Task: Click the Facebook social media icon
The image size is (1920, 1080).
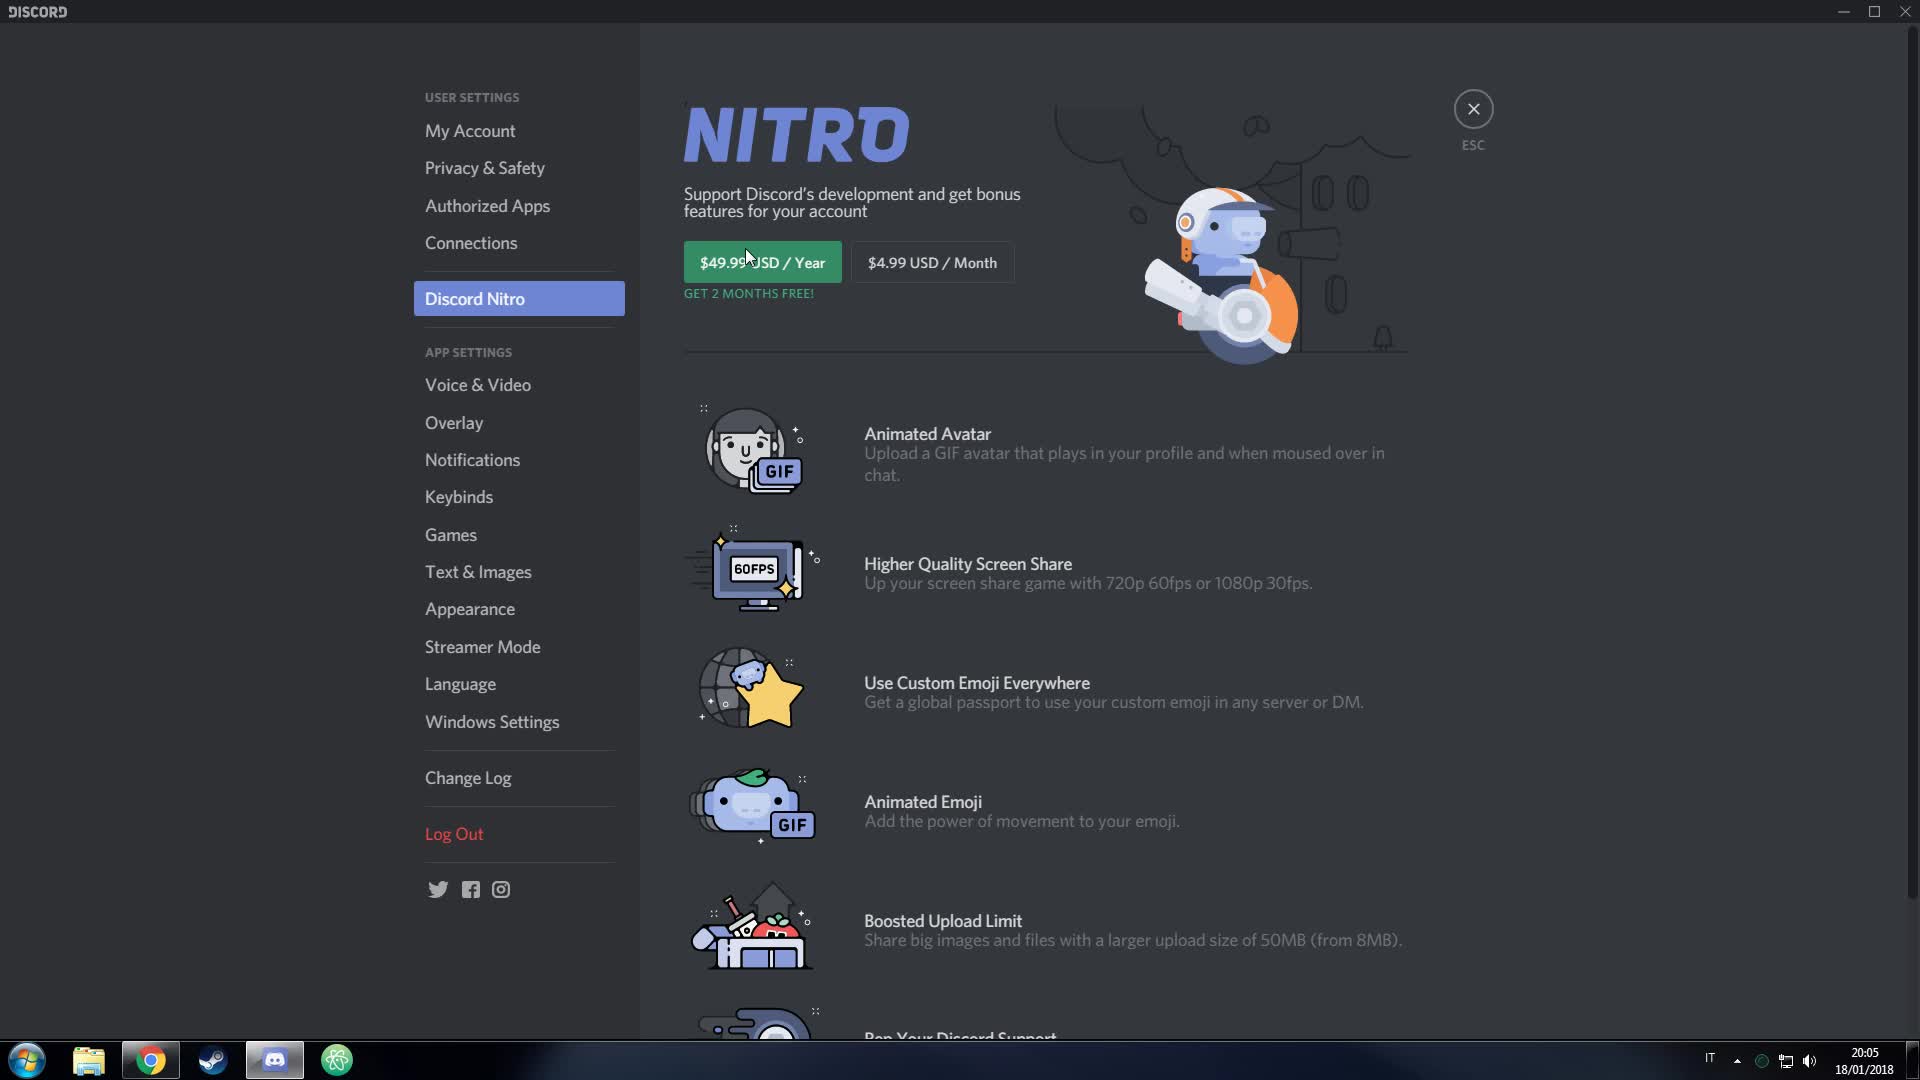Action: pyautogui.click(x=469, y=889)
